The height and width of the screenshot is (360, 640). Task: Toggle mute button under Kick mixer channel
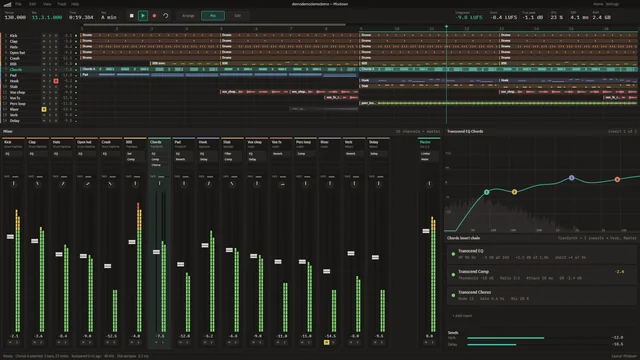pyautogui.click(x=11, y=342)
